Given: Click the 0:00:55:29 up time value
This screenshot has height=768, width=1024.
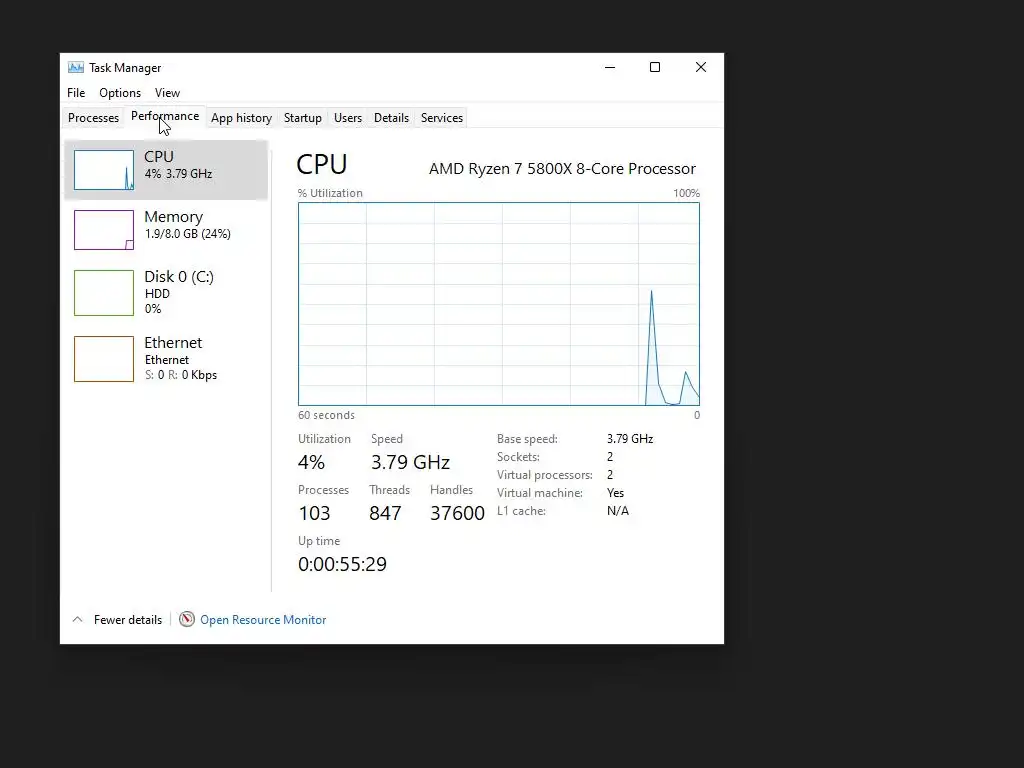Looking at the screenshot, I should click(342, 564).
